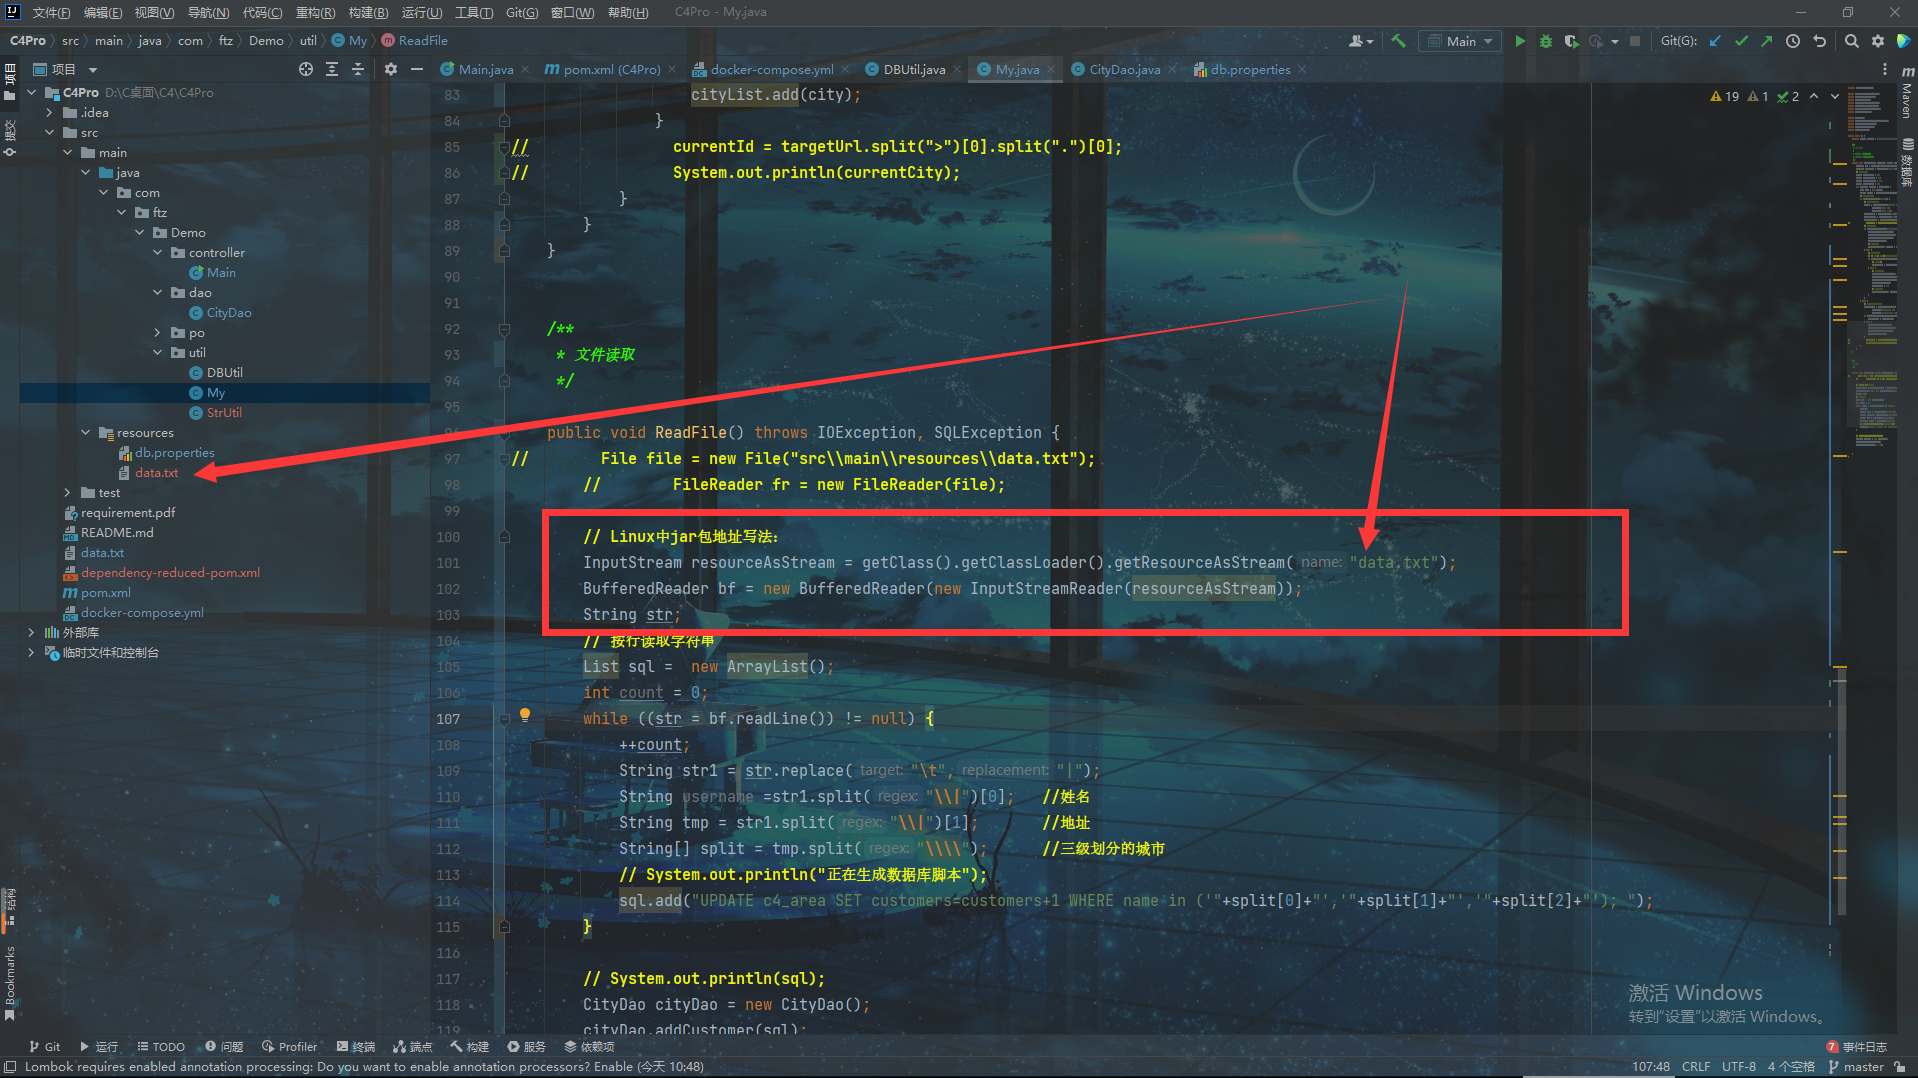
Task: Click CRLF line separator indicator
Action: [x=1696, y=1067]
